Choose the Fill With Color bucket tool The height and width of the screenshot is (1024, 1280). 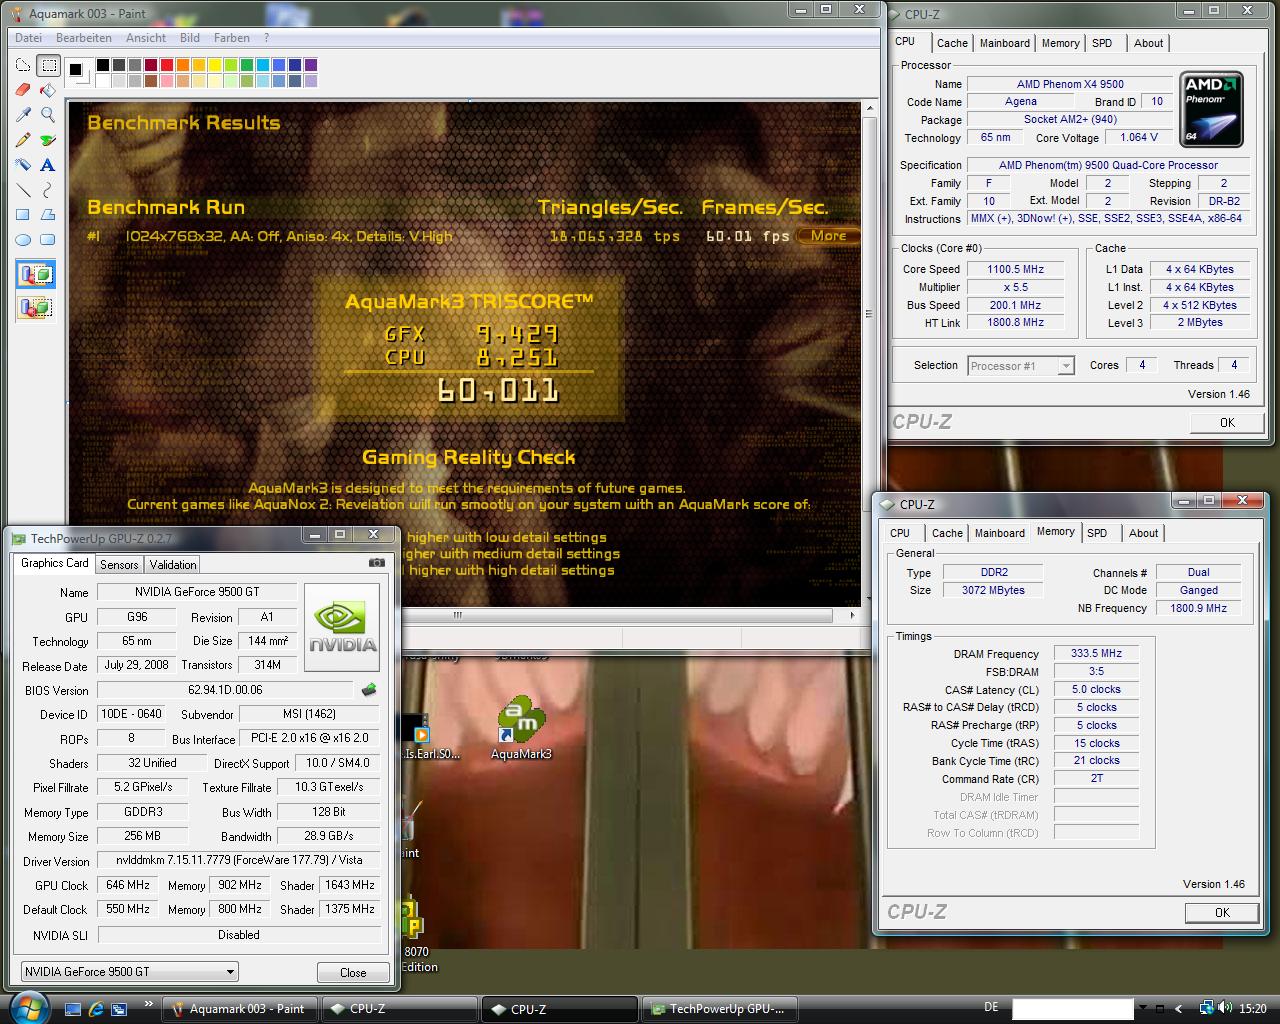(47, 90)
